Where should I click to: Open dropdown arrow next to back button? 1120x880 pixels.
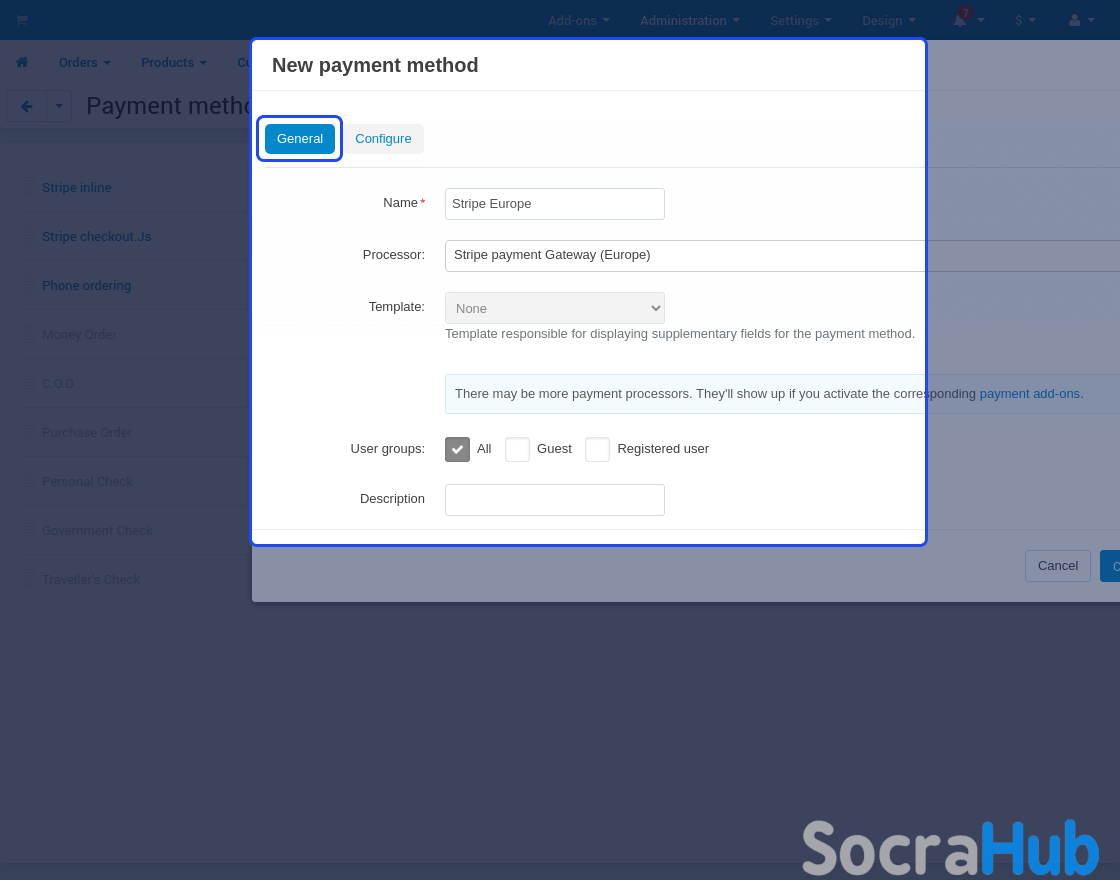click(59, 106)
